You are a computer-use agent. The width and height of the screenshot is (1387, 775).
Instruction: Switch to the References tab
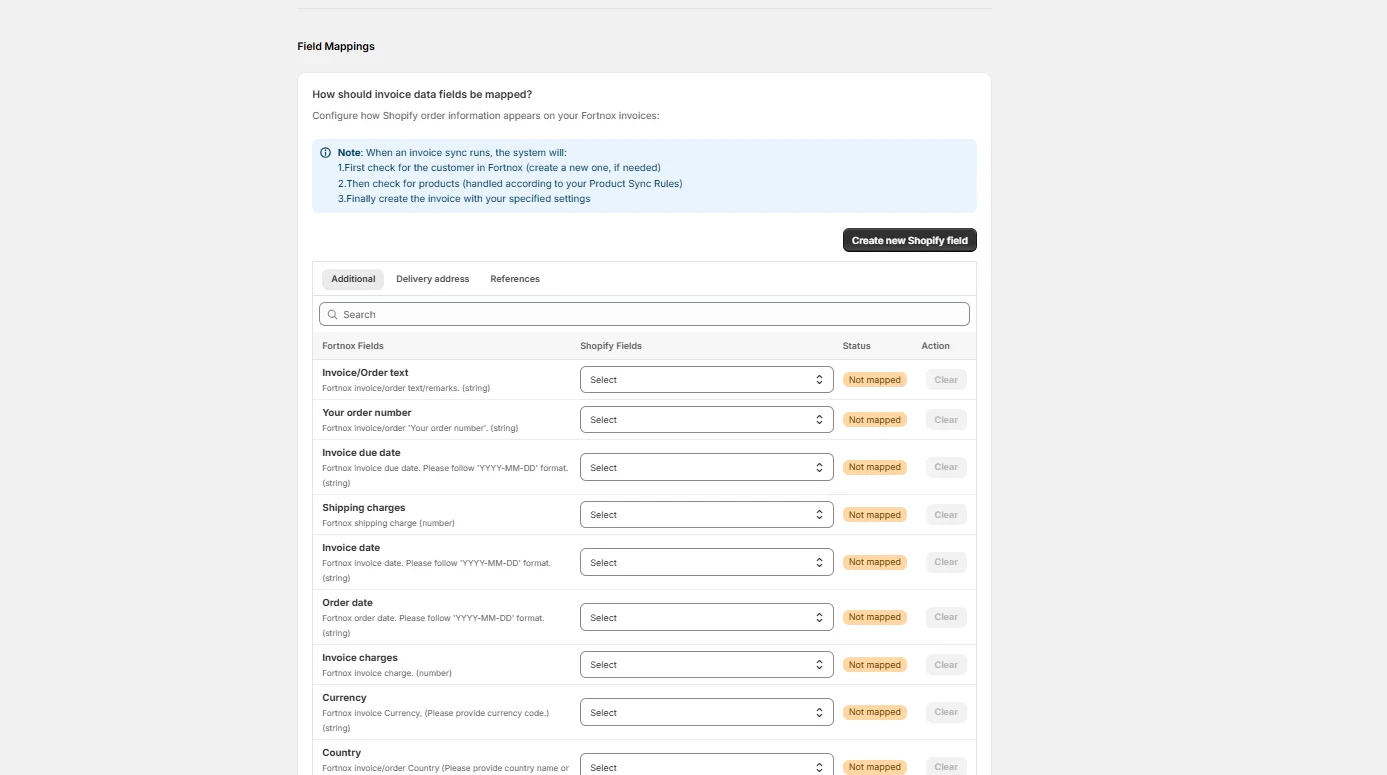point(515,279)
